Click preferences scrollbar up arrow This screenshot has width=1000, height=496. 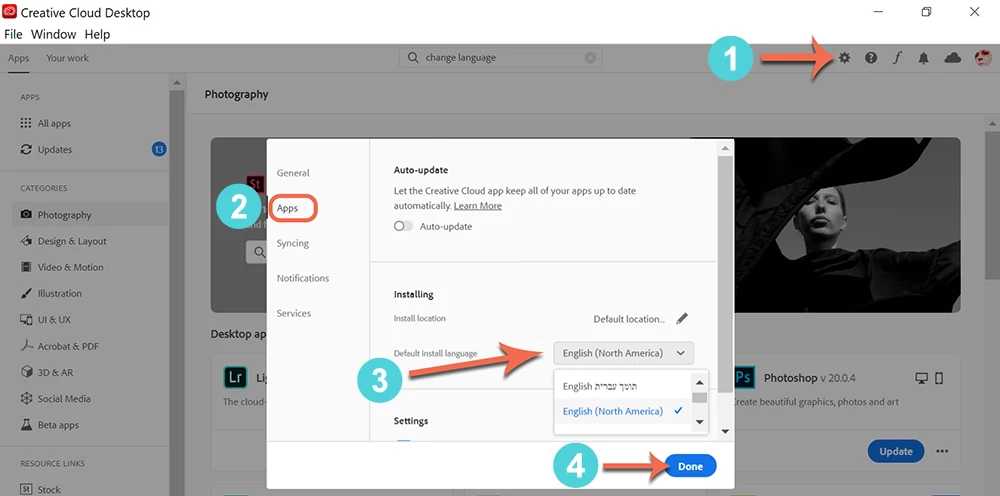724,149
